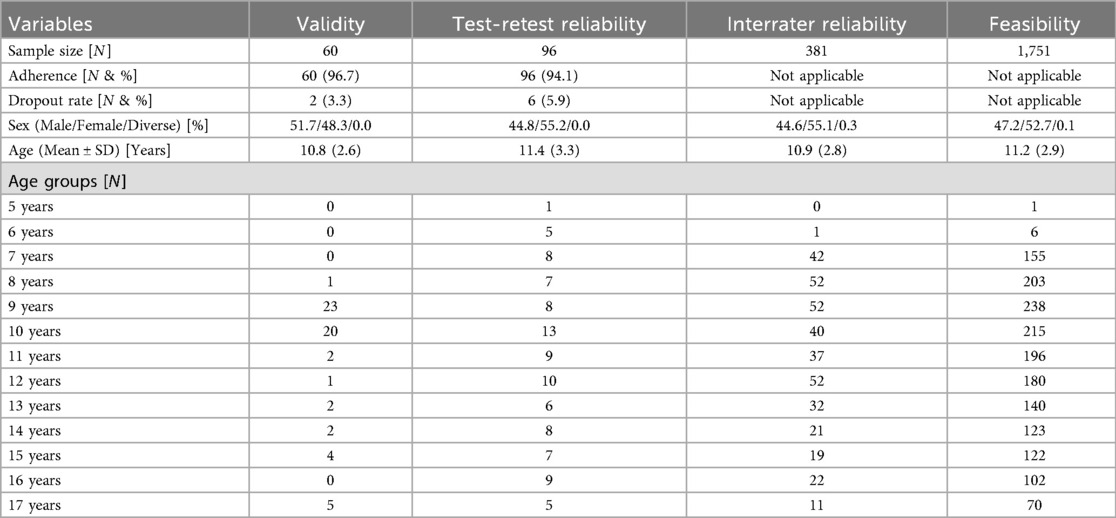
Task: Click the 9 years row label
Action: (31, 307)
